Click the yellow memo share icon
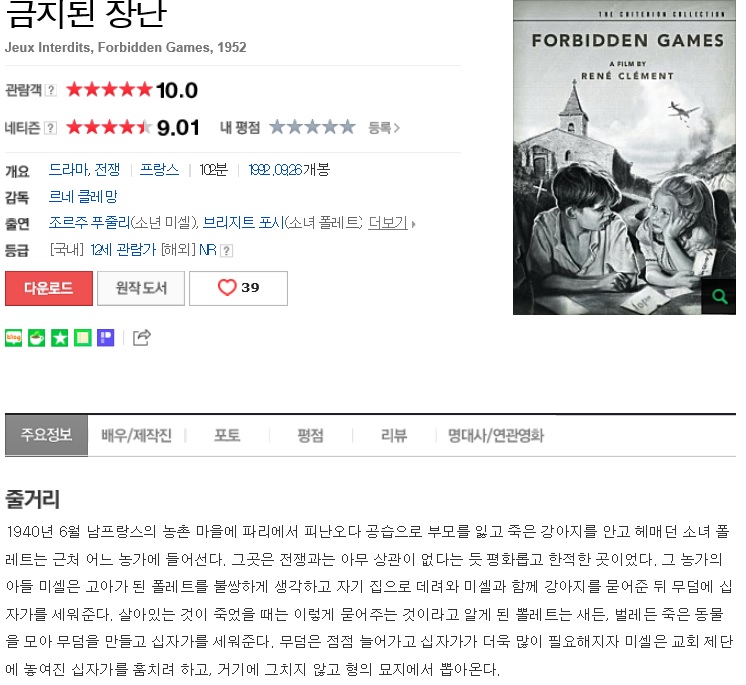Viewport: 746px width, 685px height. click(x=82, y=338)
